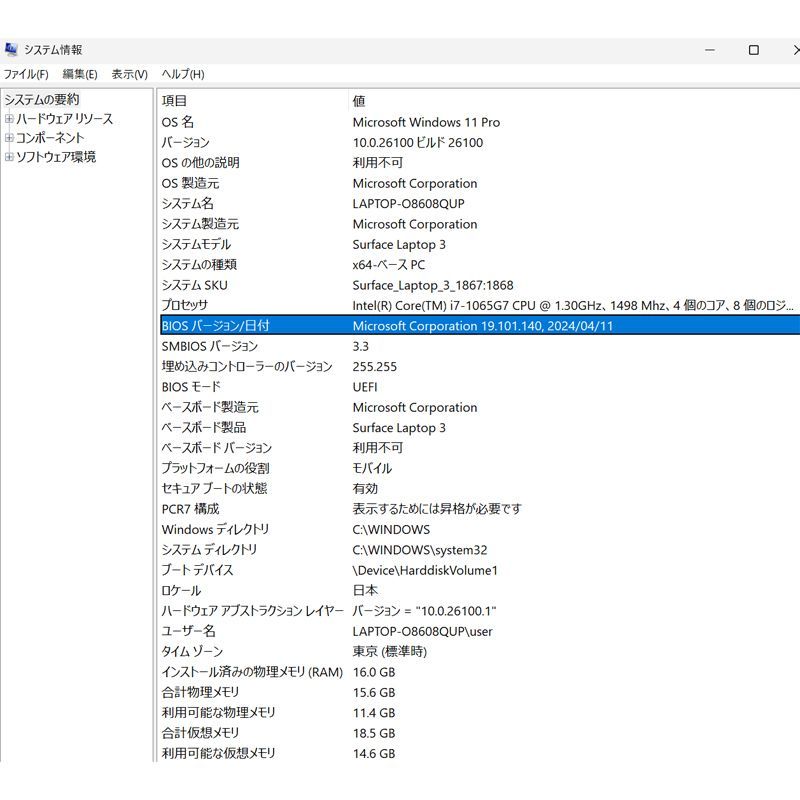
Task: Select the 利用可能な物理メモリ row
Action: click(x=480, y=713)
